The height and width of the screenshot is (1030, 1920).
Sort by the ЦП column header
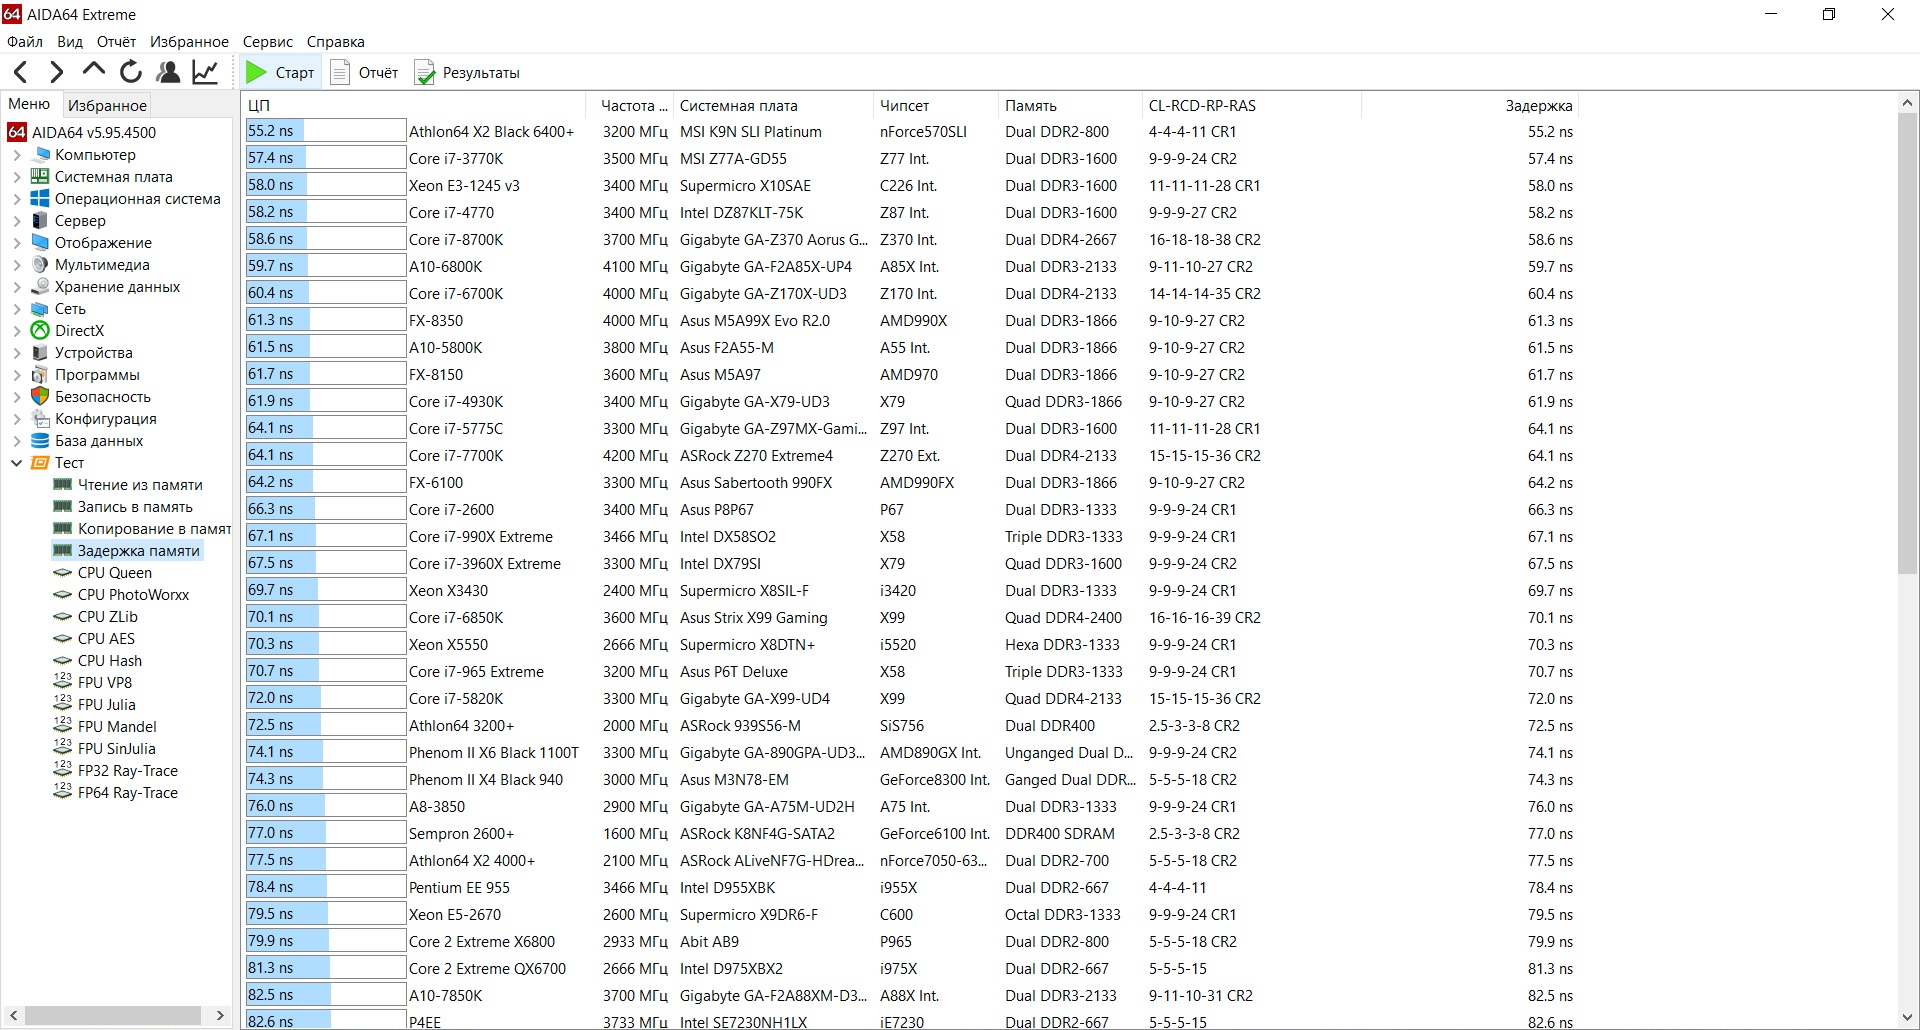pyautogui.click(x=414, y=105)
